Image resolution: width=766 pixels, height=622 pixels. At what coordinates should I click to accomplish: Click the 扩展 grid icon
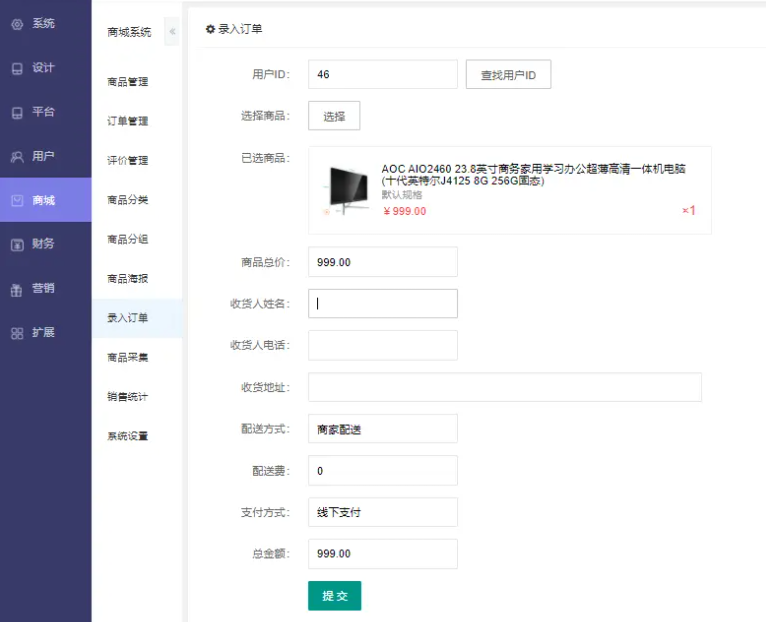[x=17, y=333]
